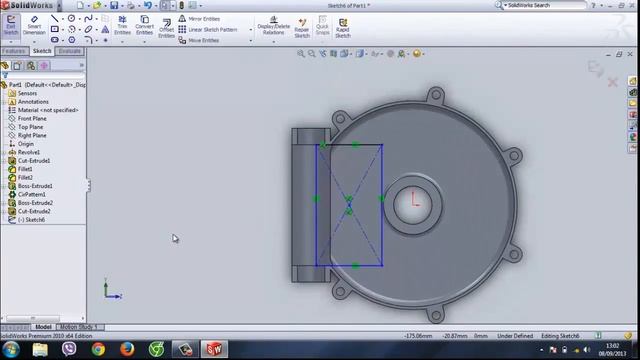Click the SolidWorks Search input field

545,5
